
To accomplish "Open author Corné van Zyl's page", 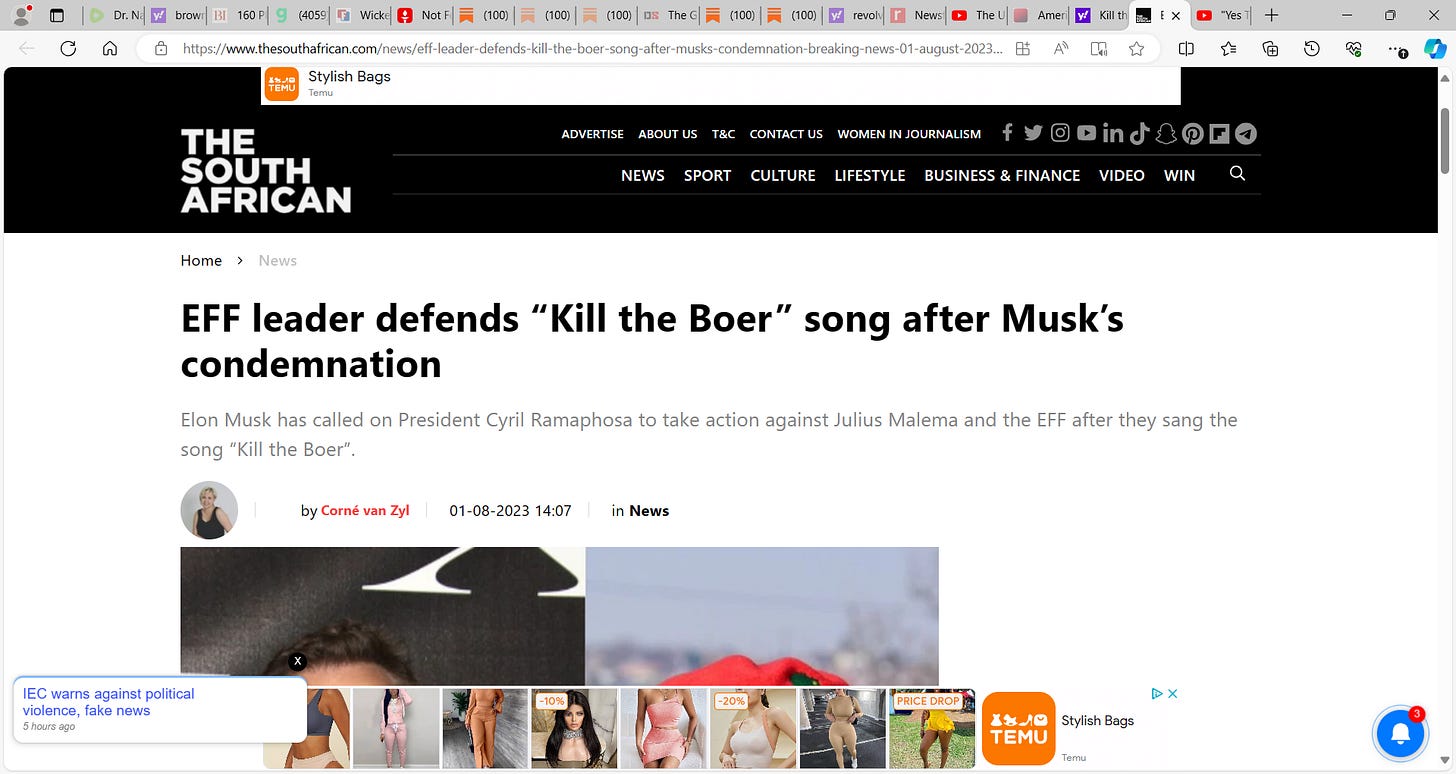I will 365,511.
